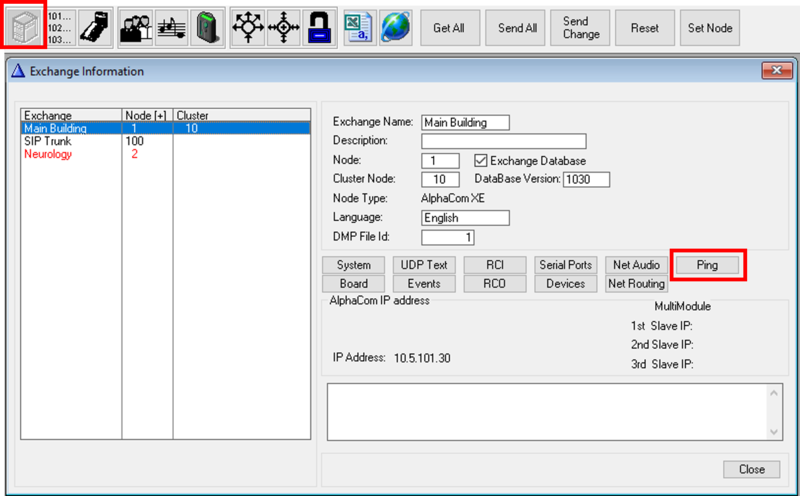
Task: Sort by the Node [+] column header
Action: click(x=147, y=115)
